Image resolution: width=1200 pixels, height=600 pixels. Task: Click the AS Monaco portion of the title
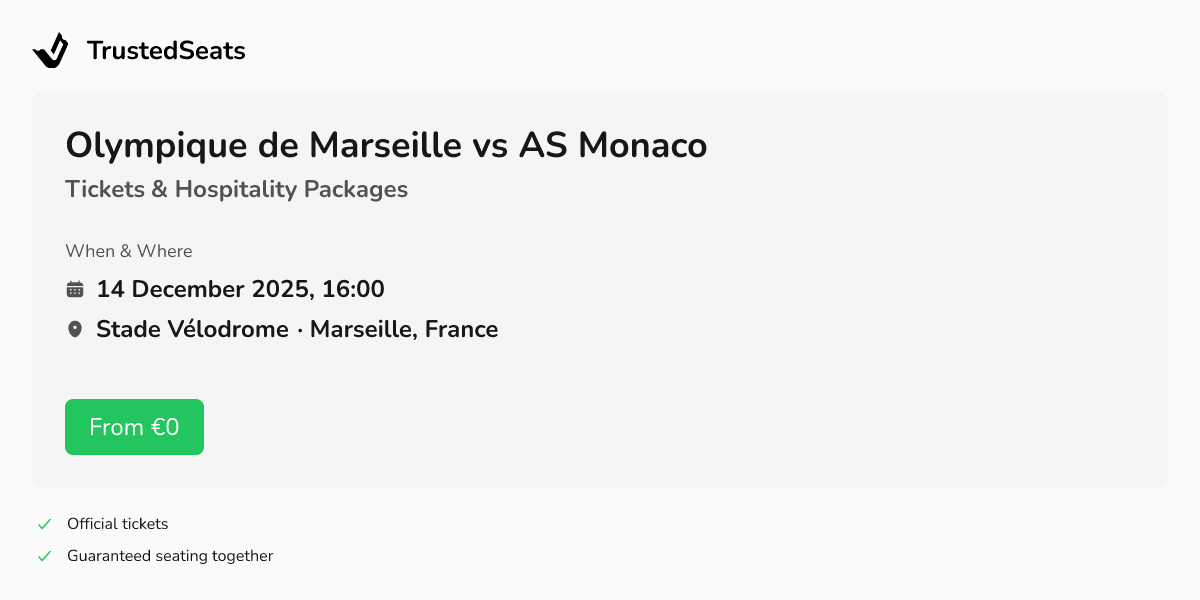(x=613, y=145)
